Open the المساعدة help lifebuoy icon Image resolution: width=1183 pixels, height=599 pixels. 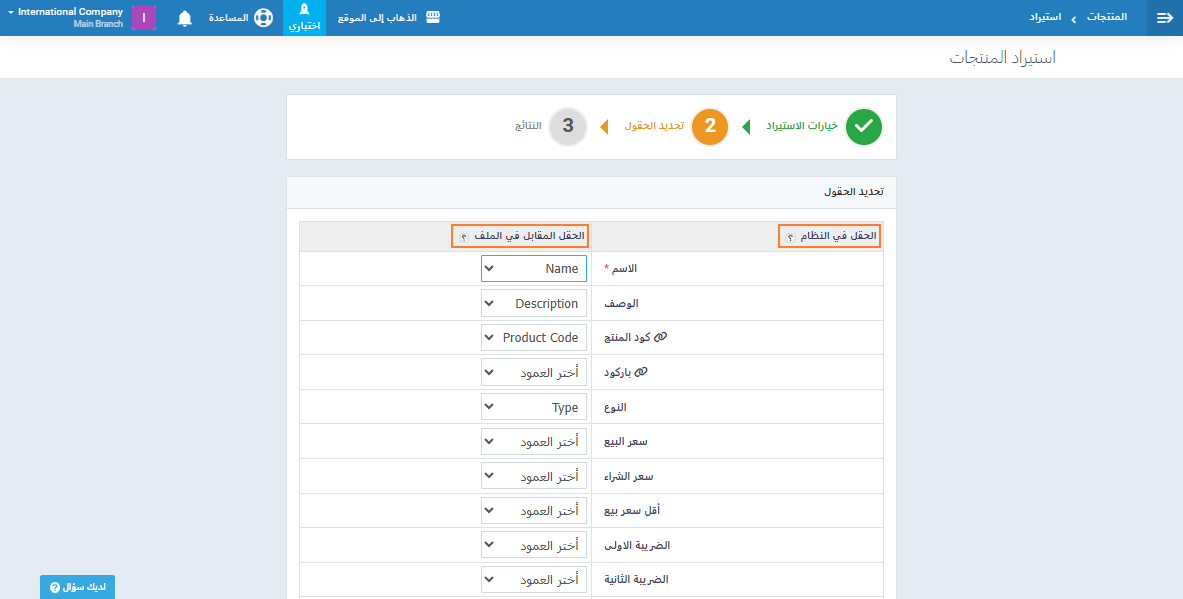(x=262, y=18)
